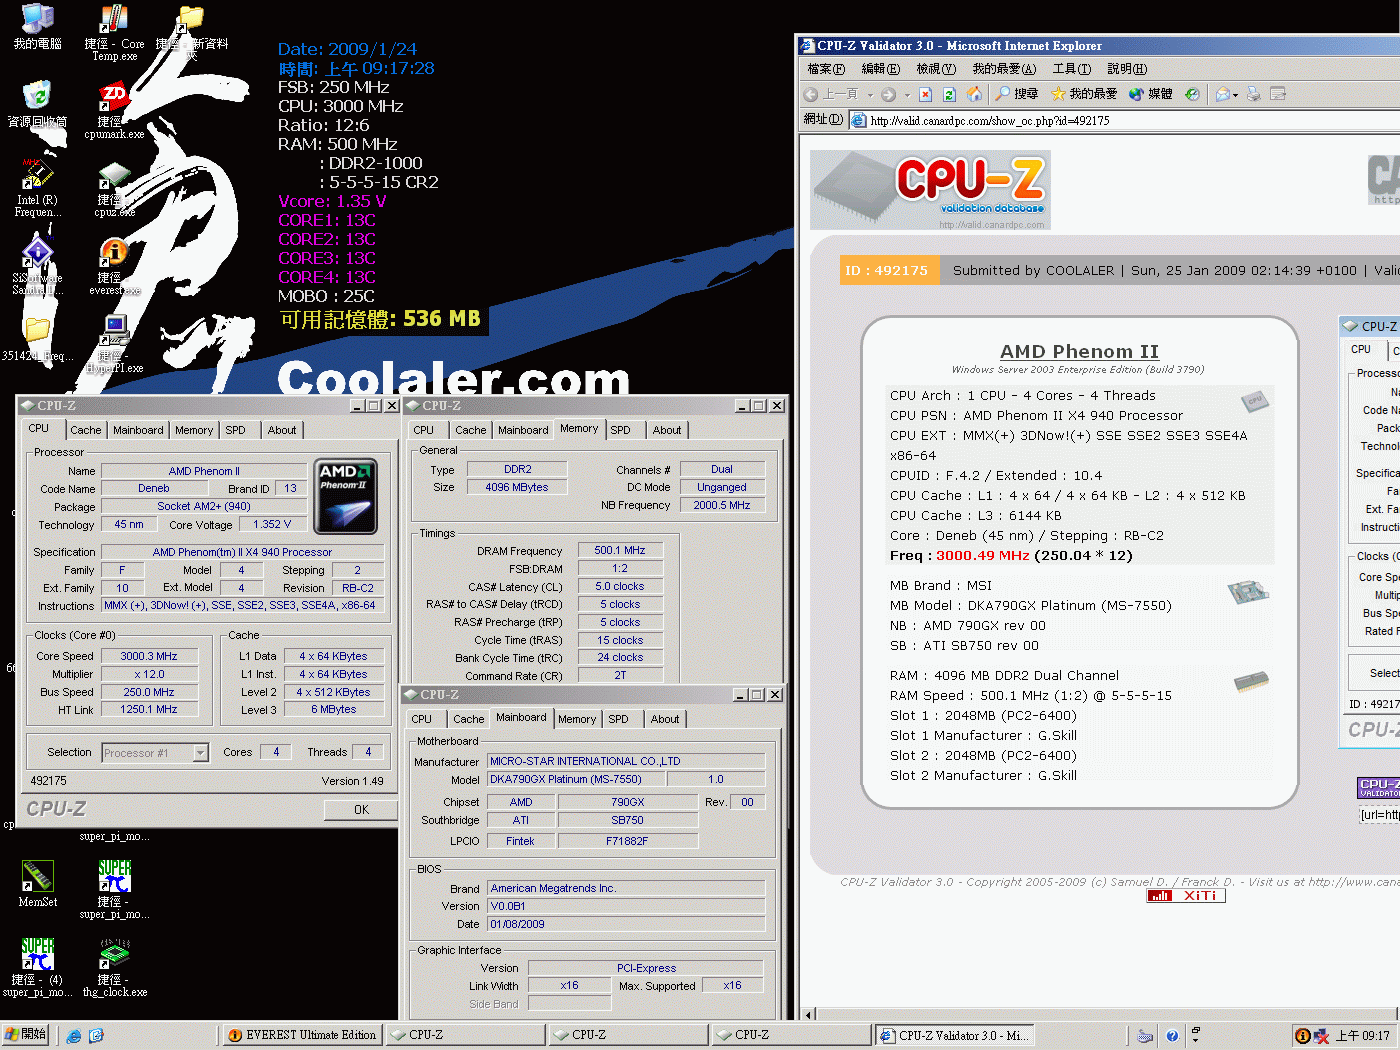This screenshot has height=1050, width=1400.
Task: Open the 編輯(E) menu in Internet Explorer
Action: (x=881, y=69)
